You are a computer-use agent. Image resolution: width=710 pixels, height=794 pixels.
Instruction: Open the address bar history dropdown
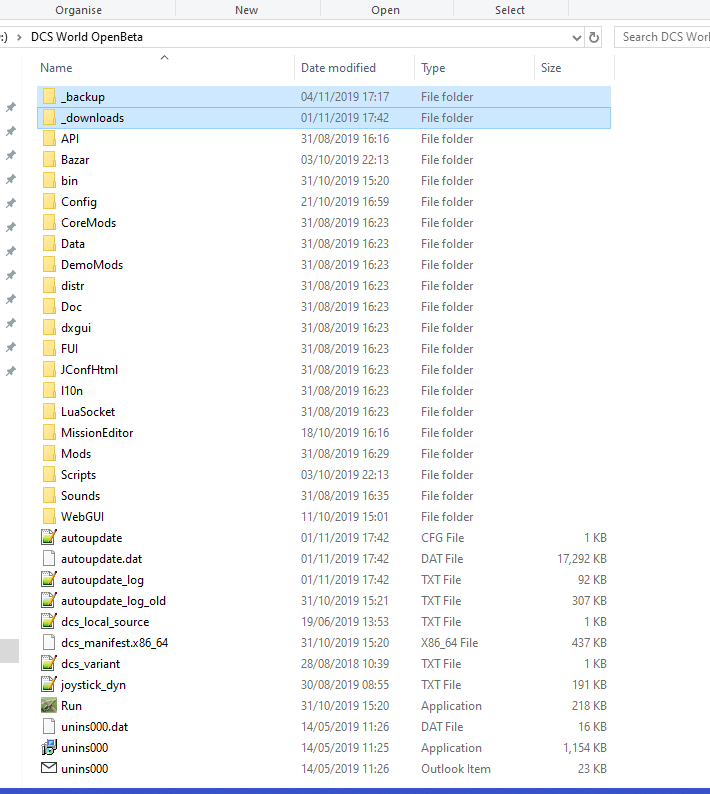(576, 37)
